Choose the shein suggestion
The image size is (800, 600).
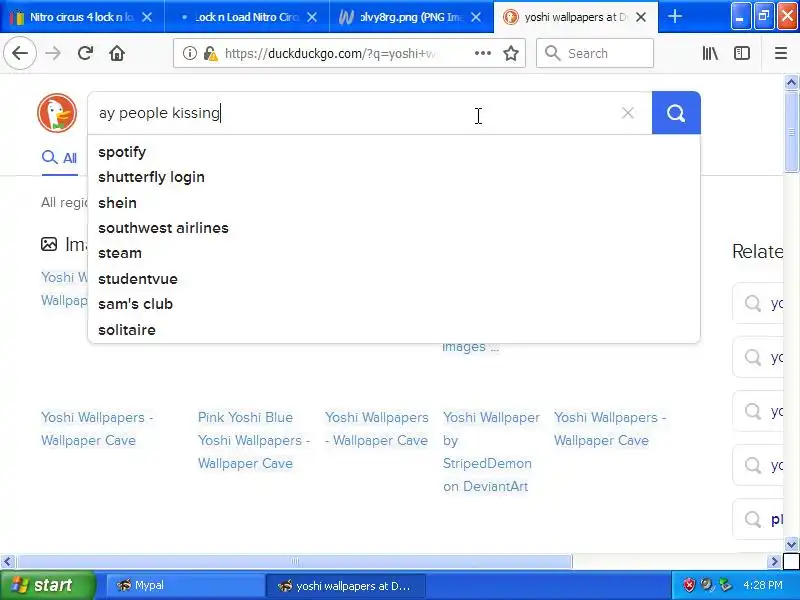pos(394,203)
